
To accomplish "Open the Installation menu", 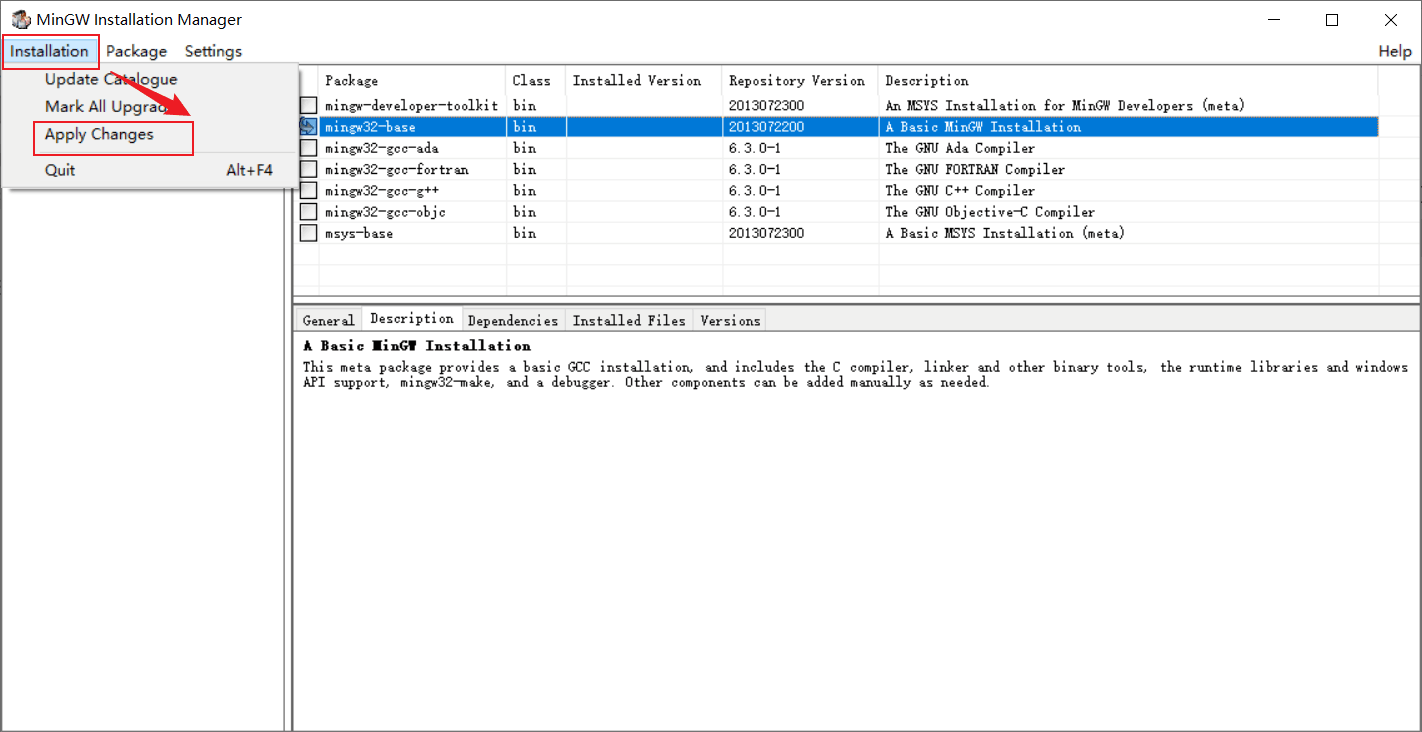I will (50, 51).
